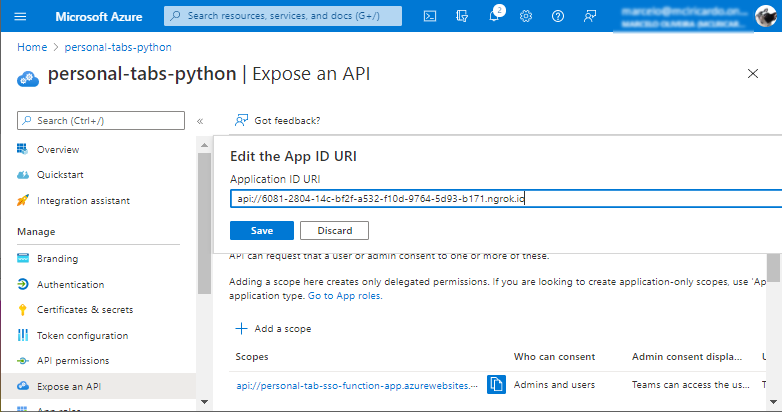Focus the sidebar Search (Ctrl+/) box

(101, 121)
